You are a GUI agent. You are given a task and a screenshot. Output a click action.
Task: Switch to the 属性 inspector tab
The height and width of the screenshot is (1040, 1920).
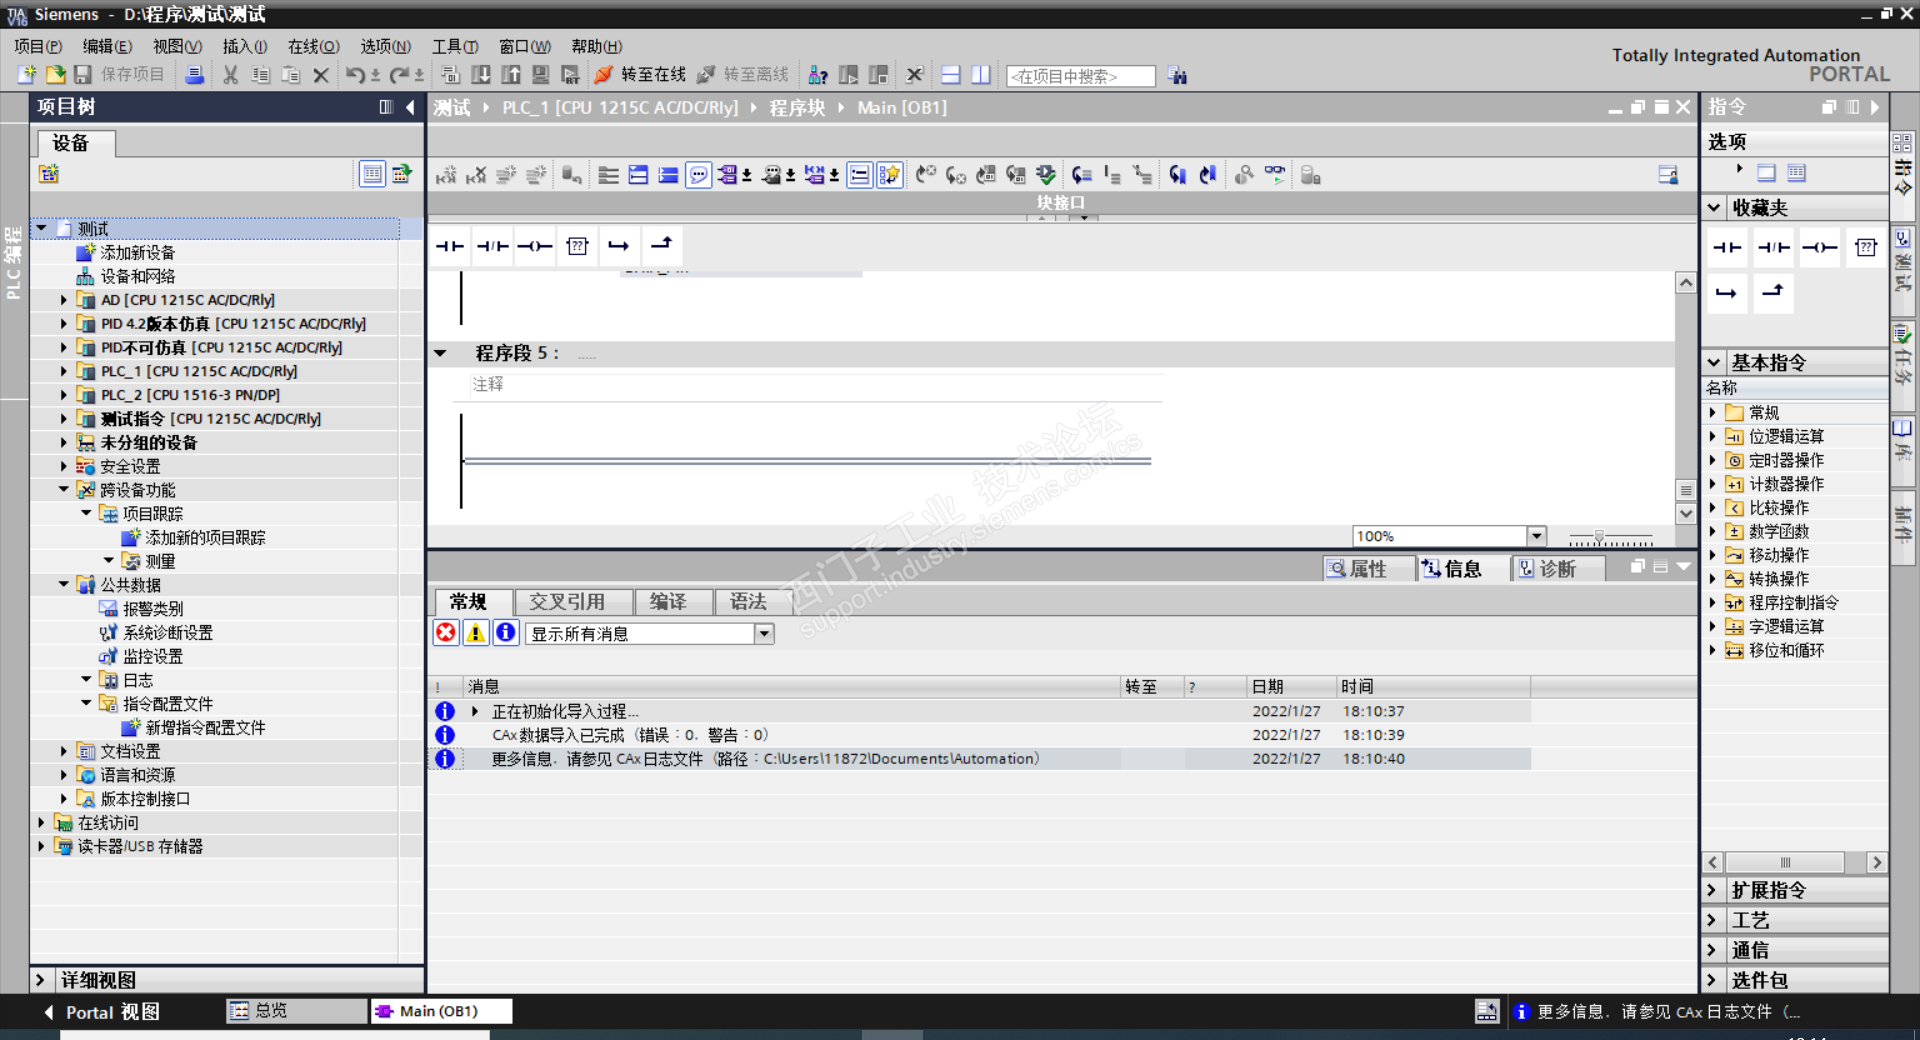point(1368,568)
